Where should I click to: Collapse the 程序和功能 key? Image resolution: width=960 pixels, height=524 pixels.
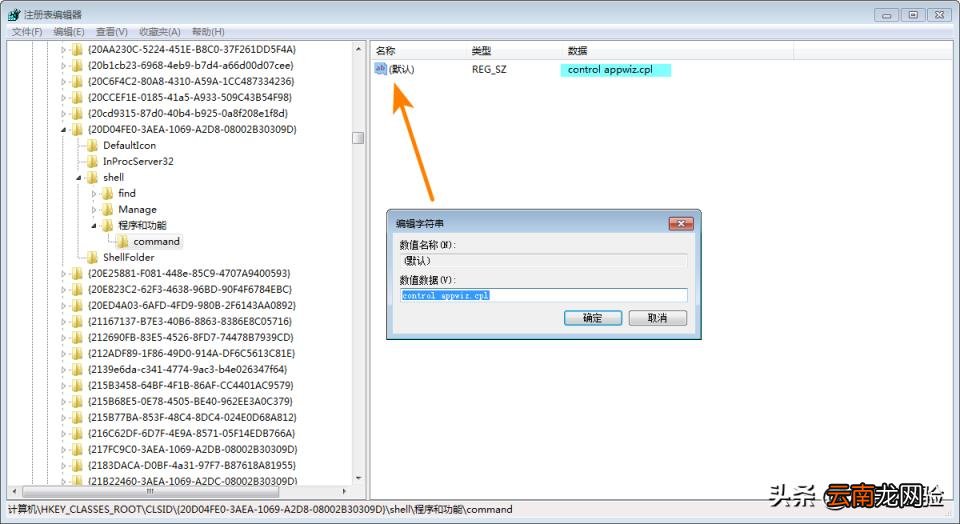point(94,226)
